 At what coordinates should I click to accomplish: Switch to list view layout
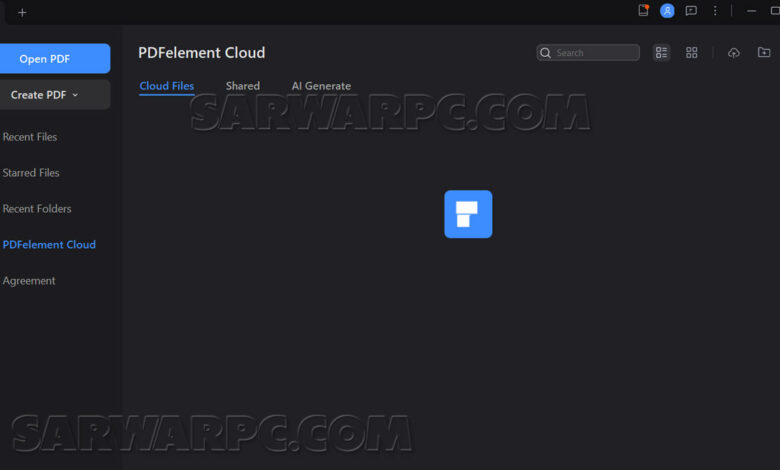coord(662,52)
